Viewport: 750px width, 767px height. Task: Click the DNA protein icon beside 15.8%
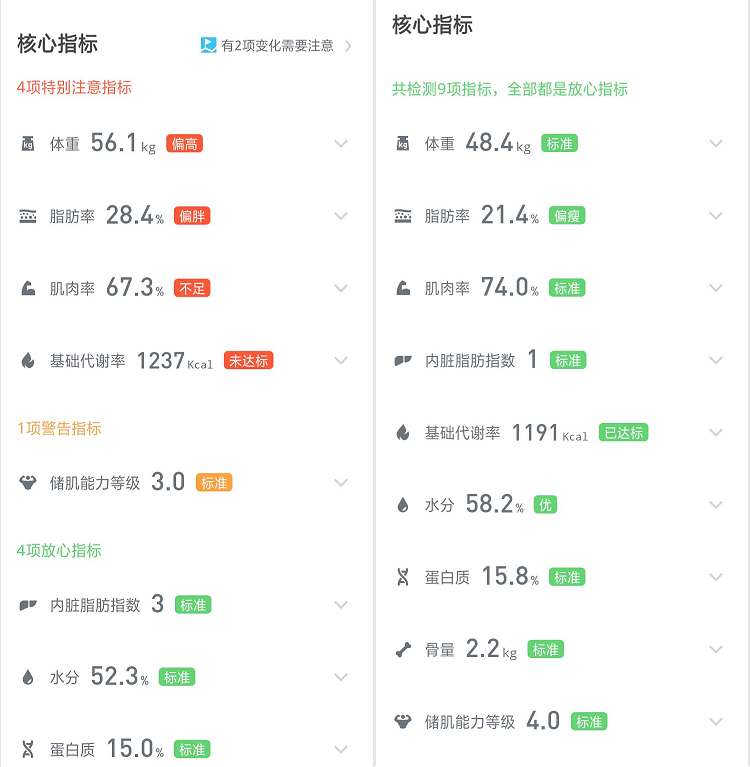pos(403,577)
